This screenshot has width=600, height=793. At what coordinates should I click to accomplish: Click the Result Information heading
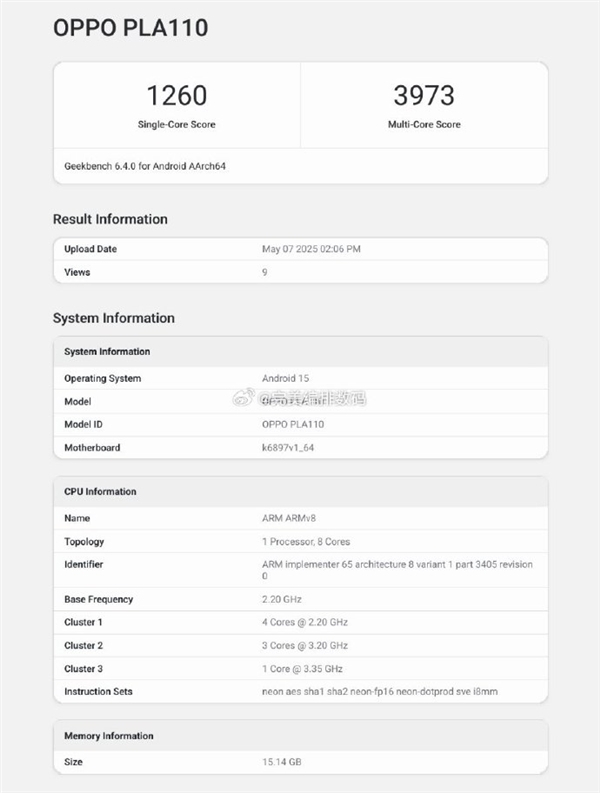coord(110,219)
